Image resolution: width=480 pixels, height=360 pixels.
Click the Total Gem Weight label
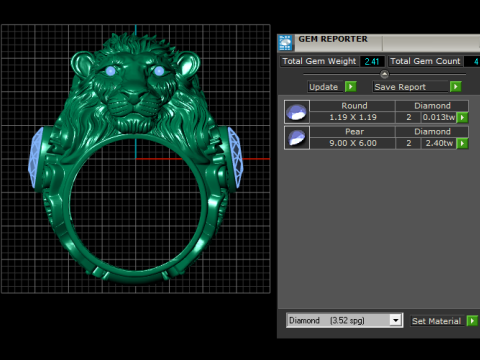(x=319, y=61)
